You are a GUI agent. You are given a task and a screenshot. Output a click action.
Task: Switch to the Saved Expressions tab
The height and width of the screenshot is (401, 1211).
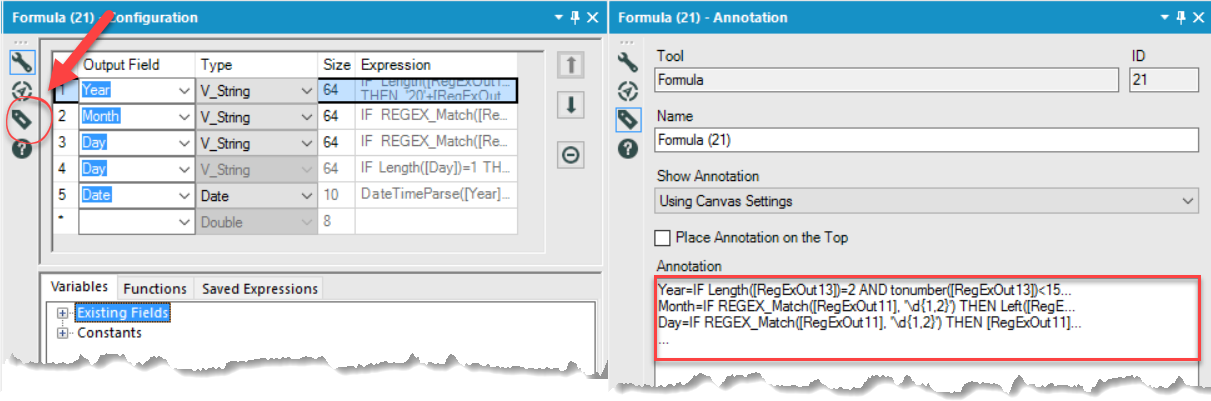(x=259, y=288)
